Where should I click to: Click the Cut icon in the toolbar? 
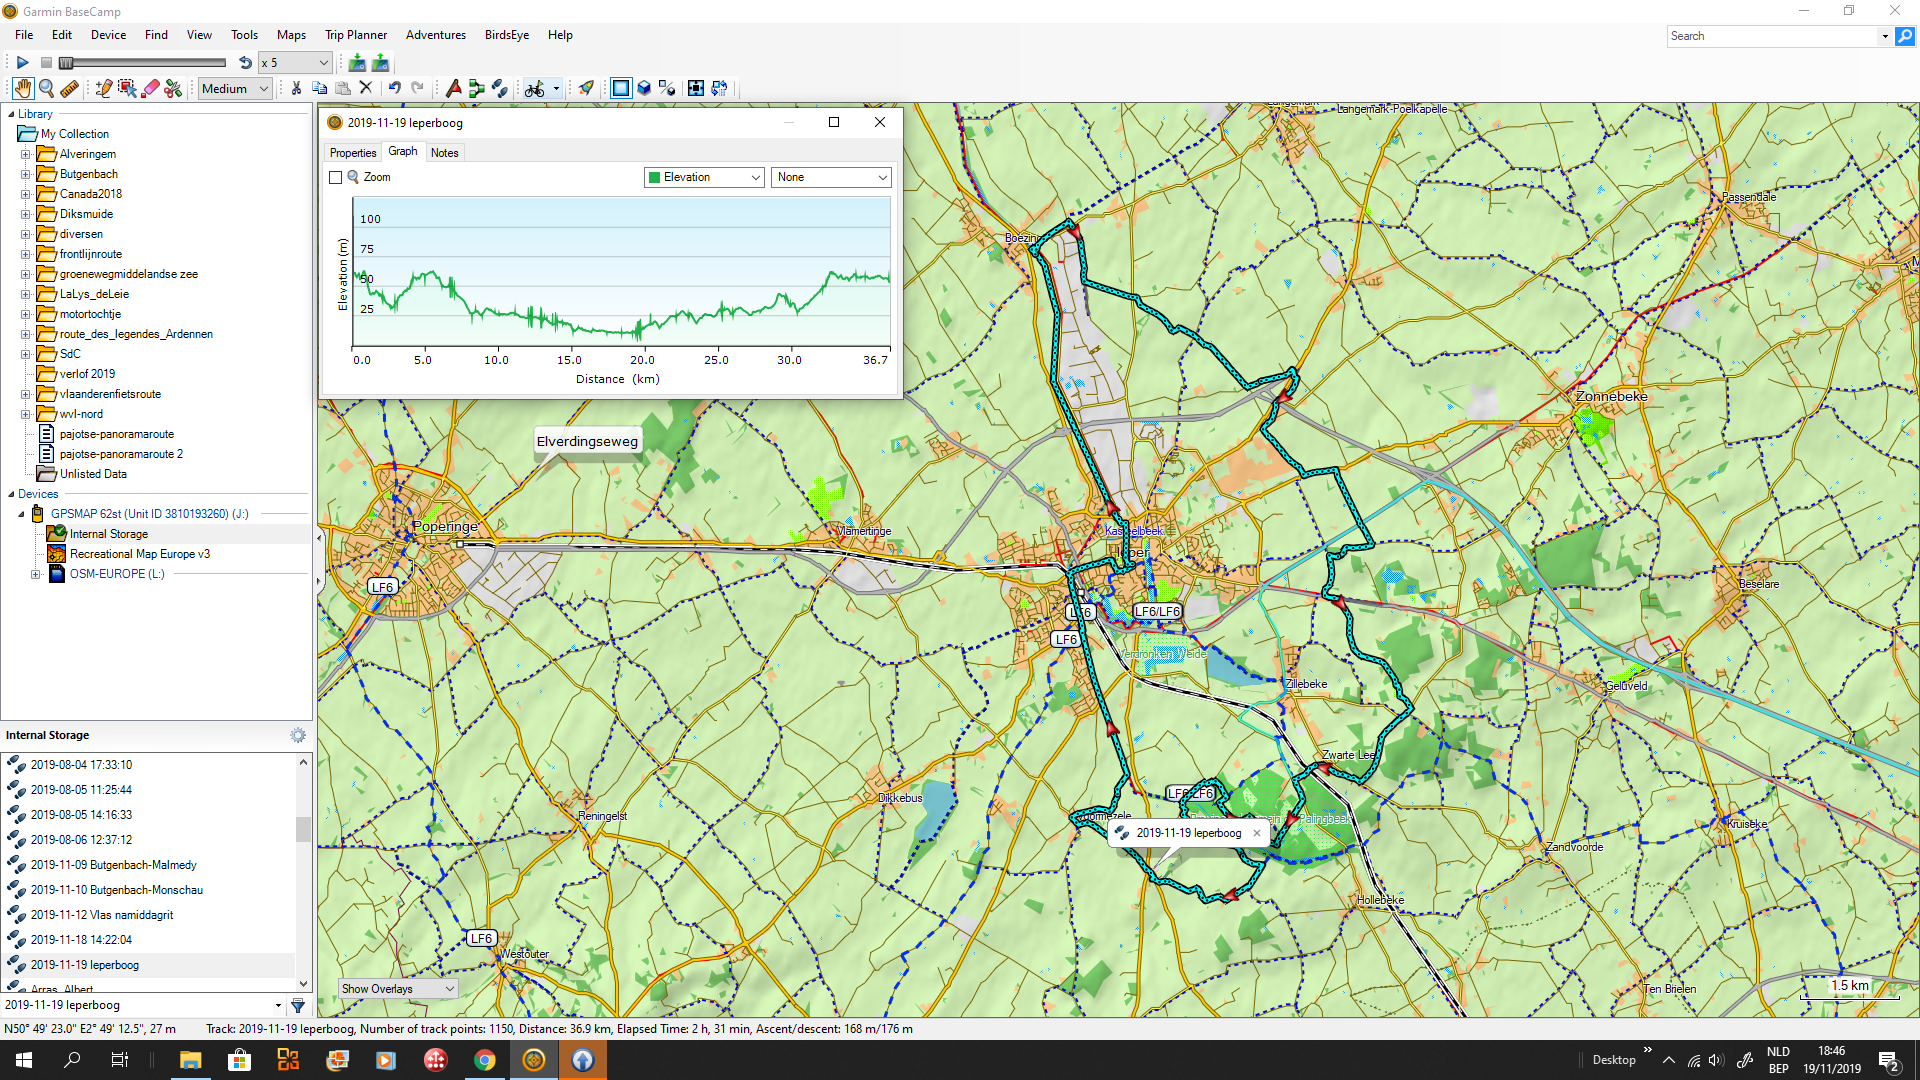[297, 88]
